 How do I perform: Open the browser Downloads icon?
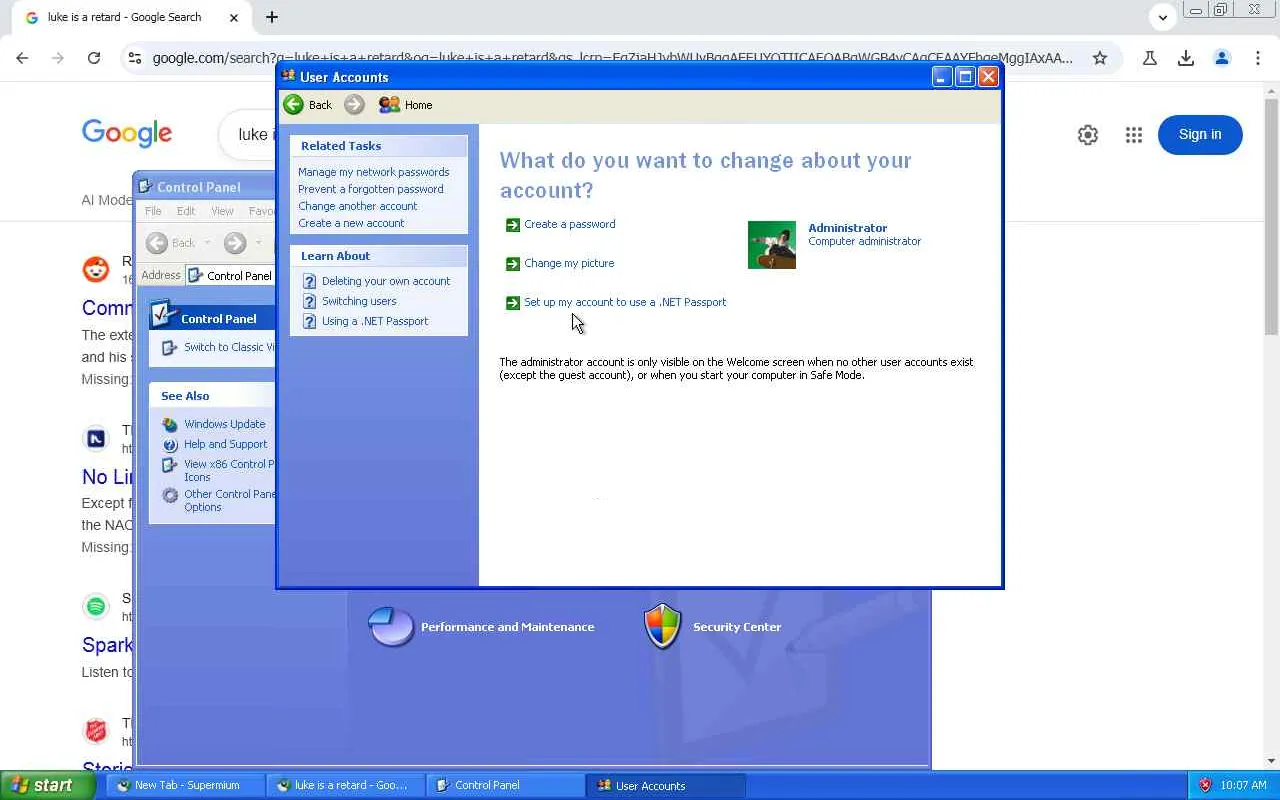pyautogui.click(x=1186, y=58)
